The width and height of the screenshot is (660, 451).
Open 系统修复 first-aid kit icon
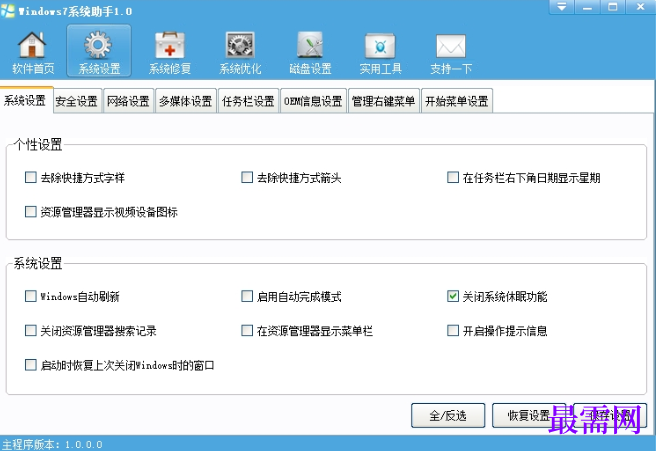[170, 45]
